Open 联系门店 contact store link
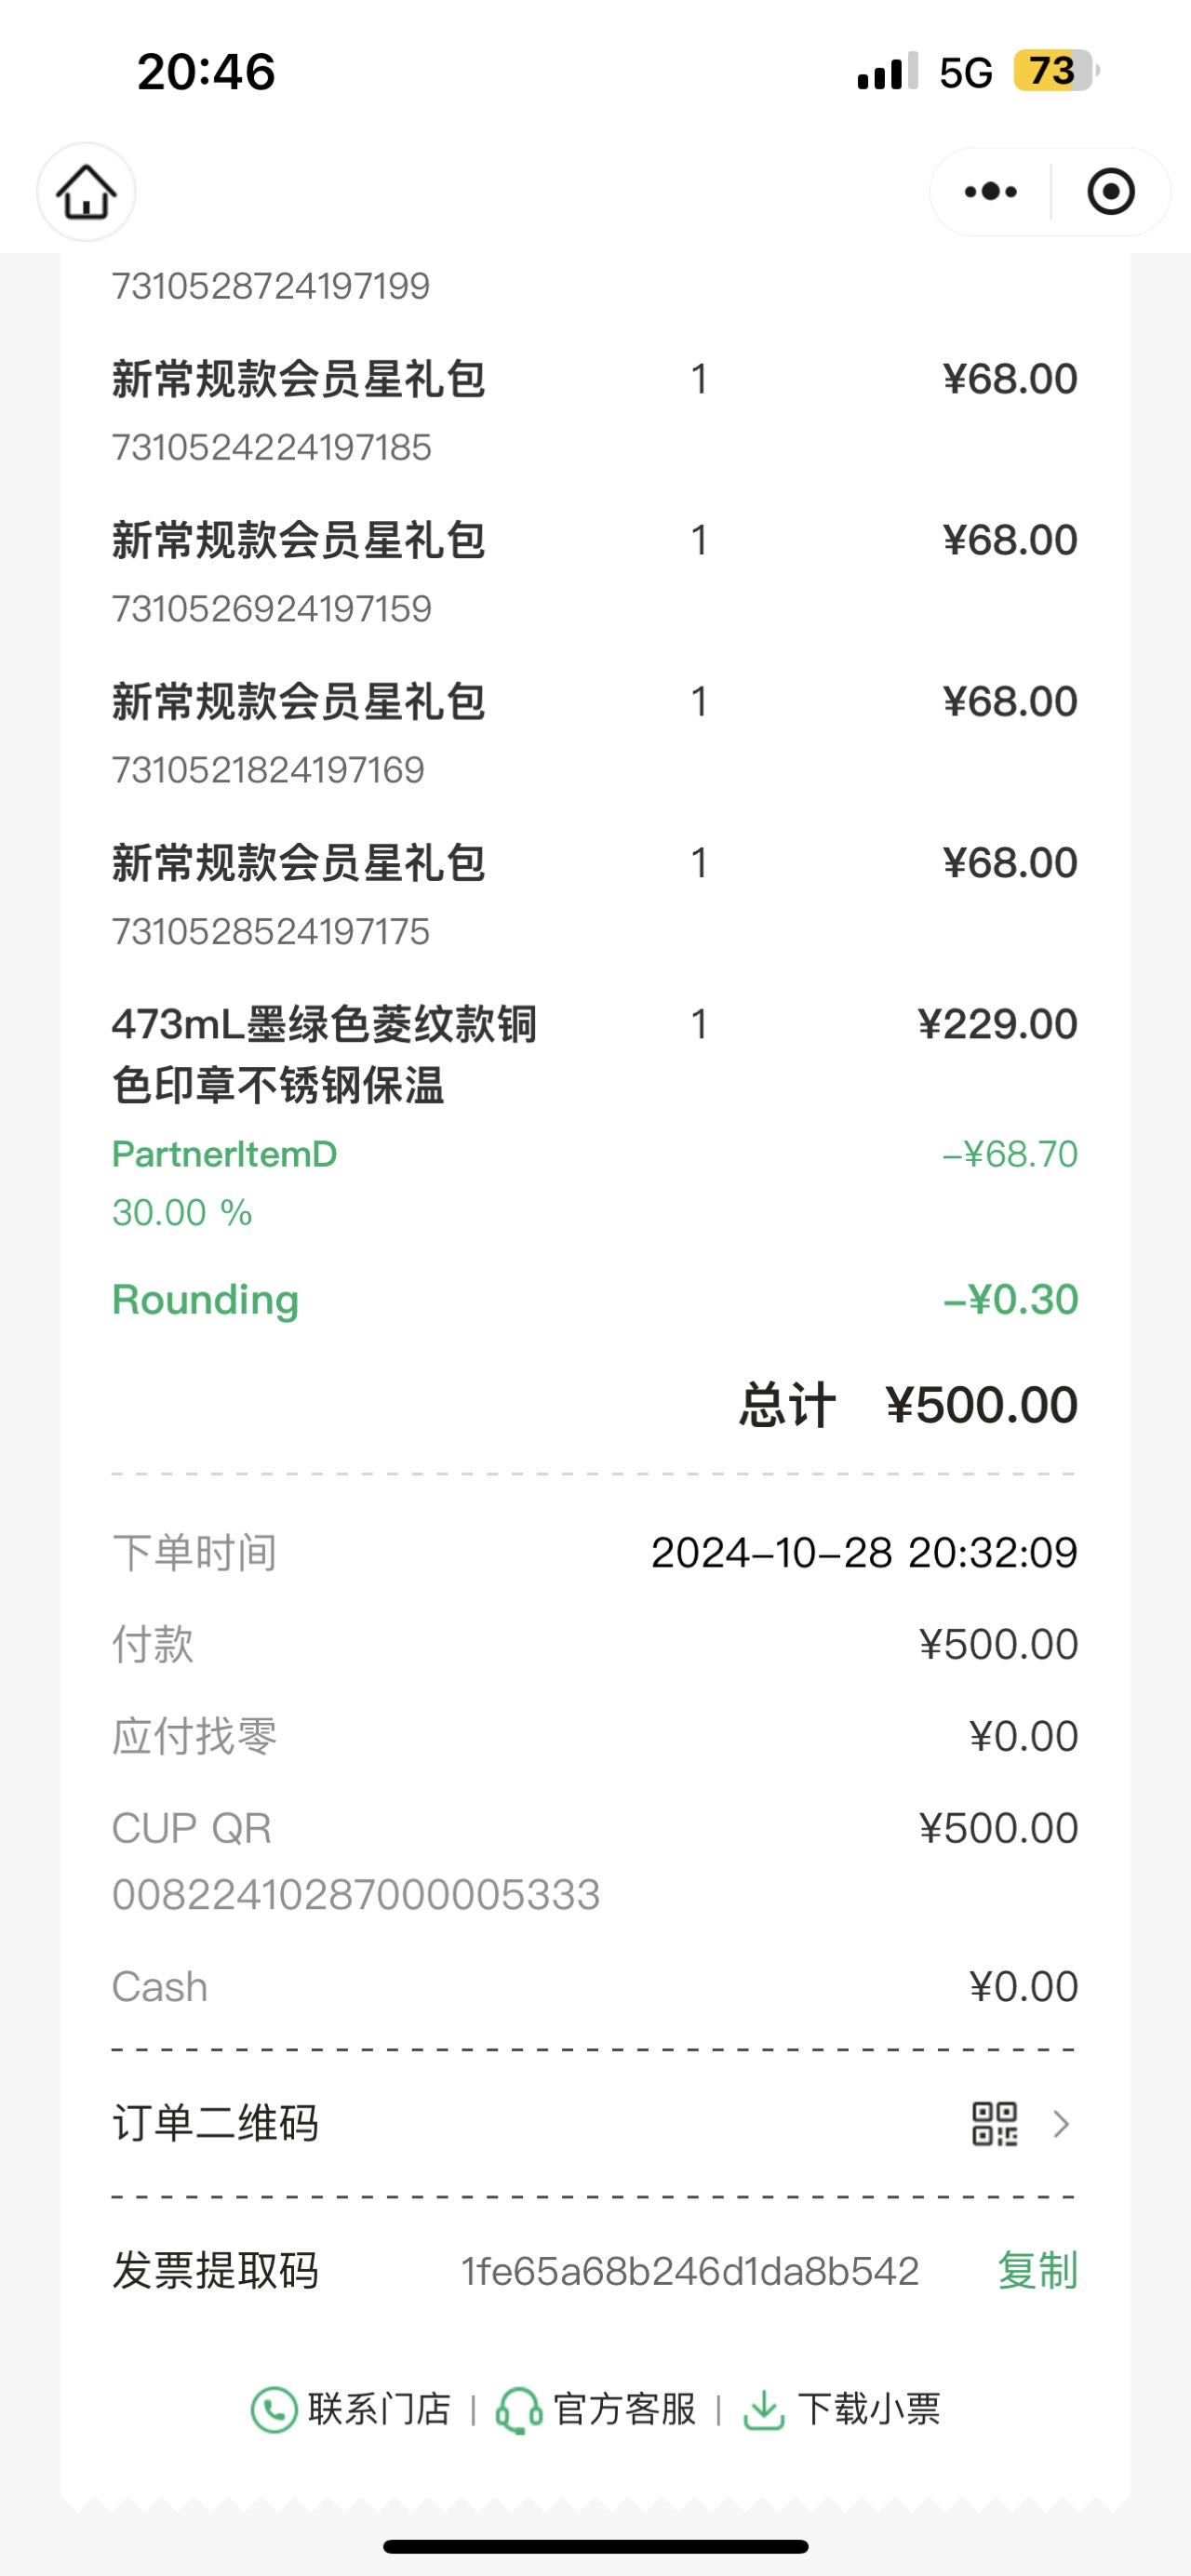The height and width of the screenshot is (2576, 1191). tap(379, 2409)
